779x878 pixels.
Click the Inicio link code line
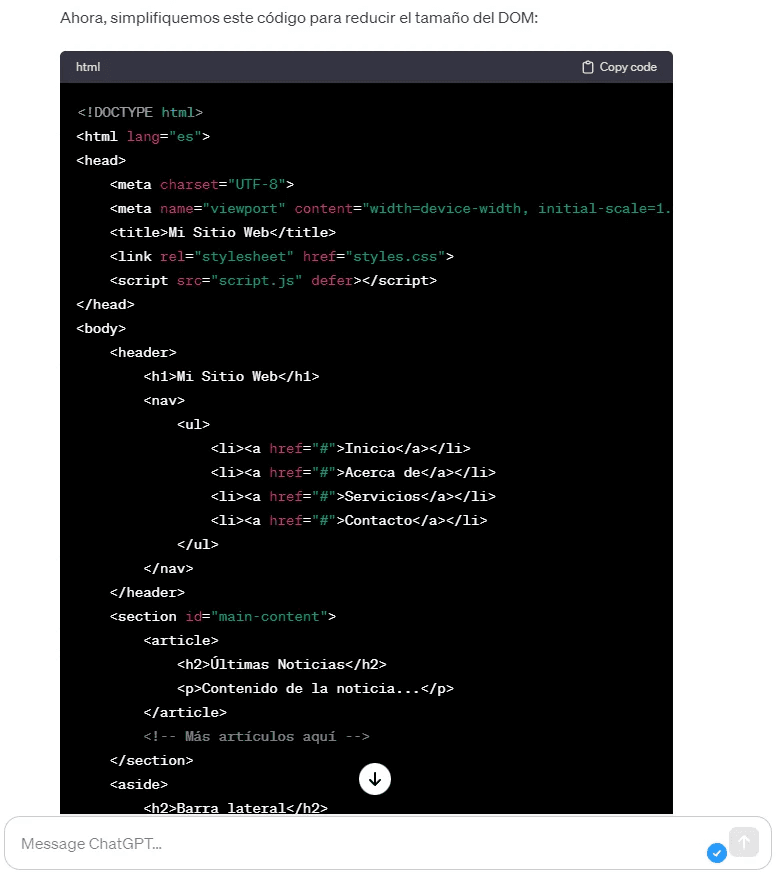click(340, 448)
